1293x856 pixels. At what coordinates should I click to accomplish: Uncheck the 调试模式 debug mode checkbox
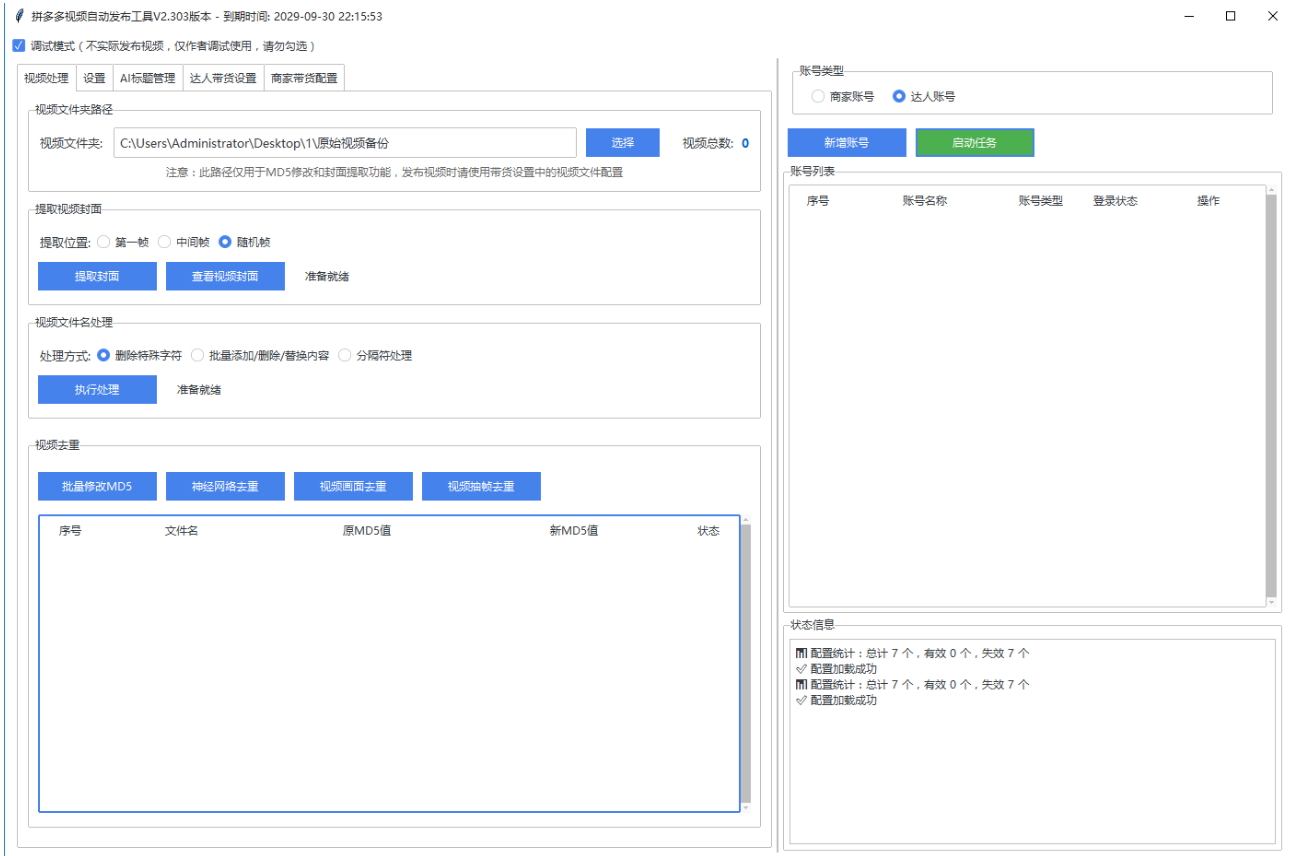[18, 45]
